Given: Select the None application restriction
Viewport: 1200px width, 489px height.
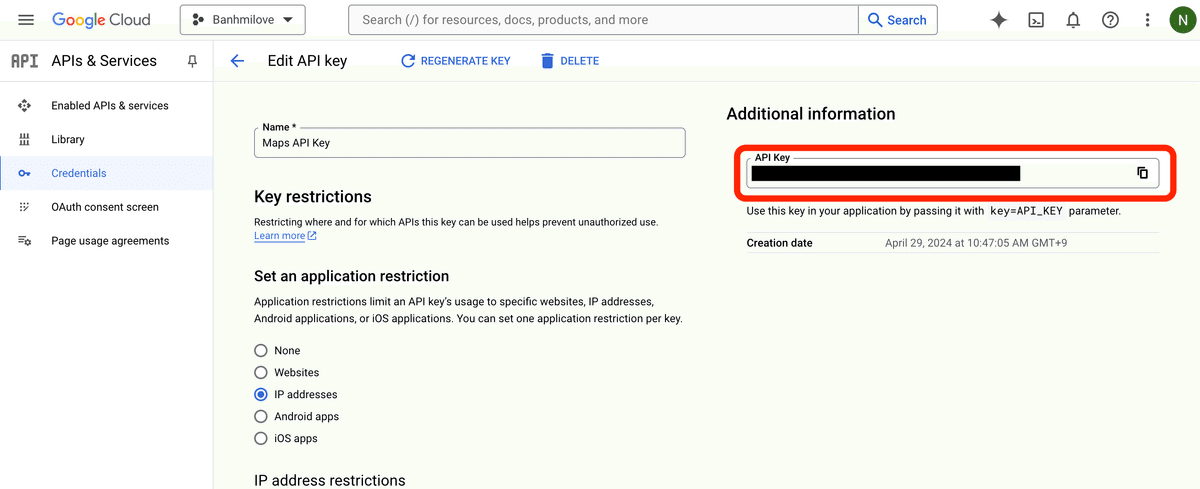Looking at the screenshot, I should (261, 351).
